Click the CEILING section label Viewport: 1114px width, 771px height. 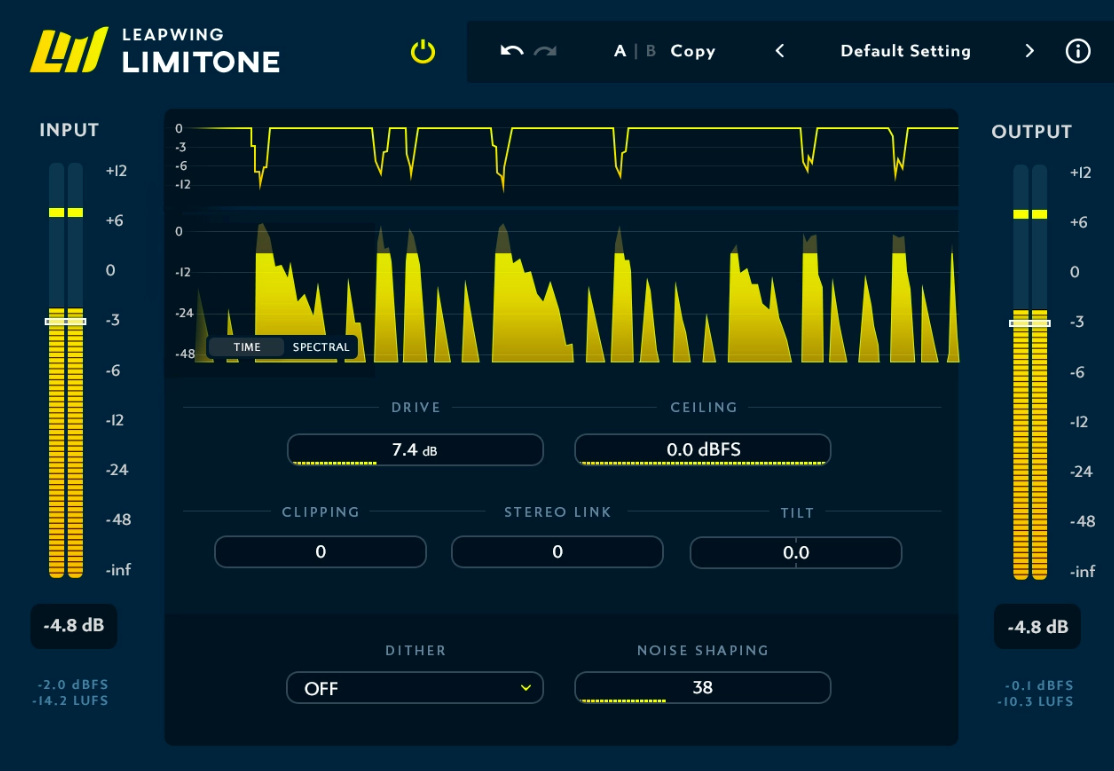703,407
